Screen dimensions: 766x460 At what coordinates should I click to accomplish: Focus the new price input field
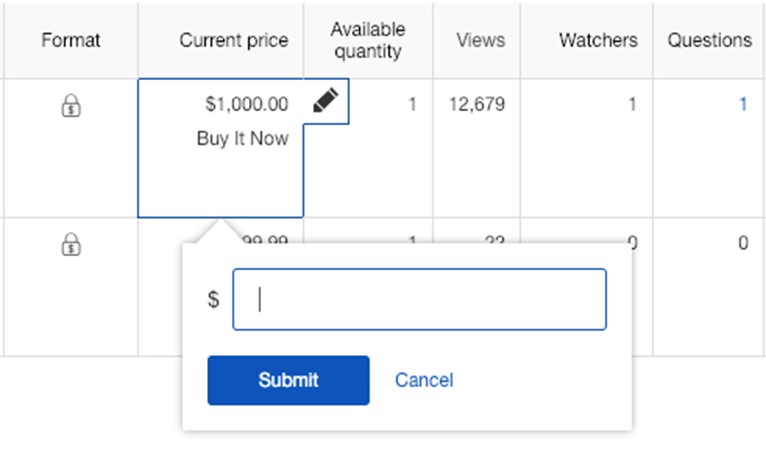[x=420, y=299]
